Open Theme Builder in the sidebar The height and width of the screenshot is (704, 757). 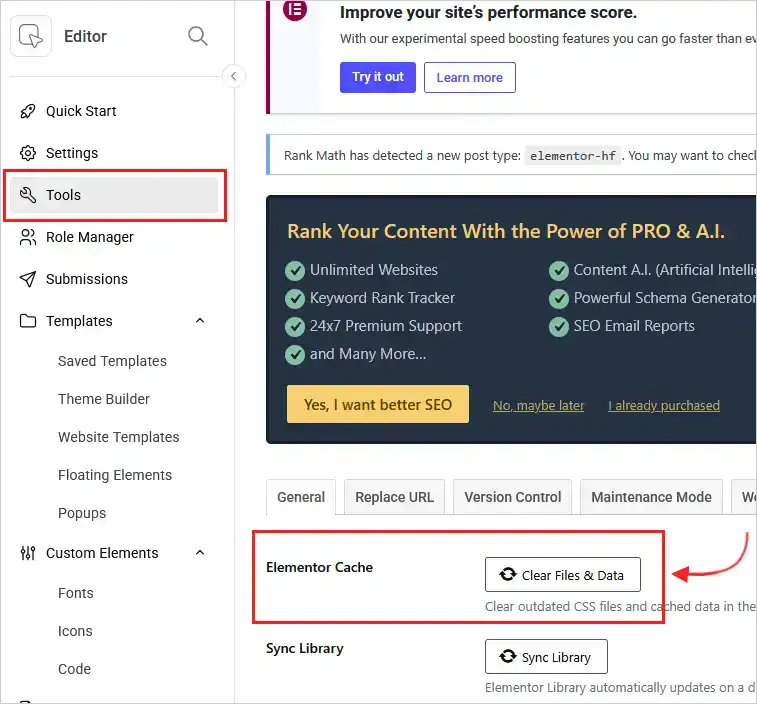click(x=104, y=399)
